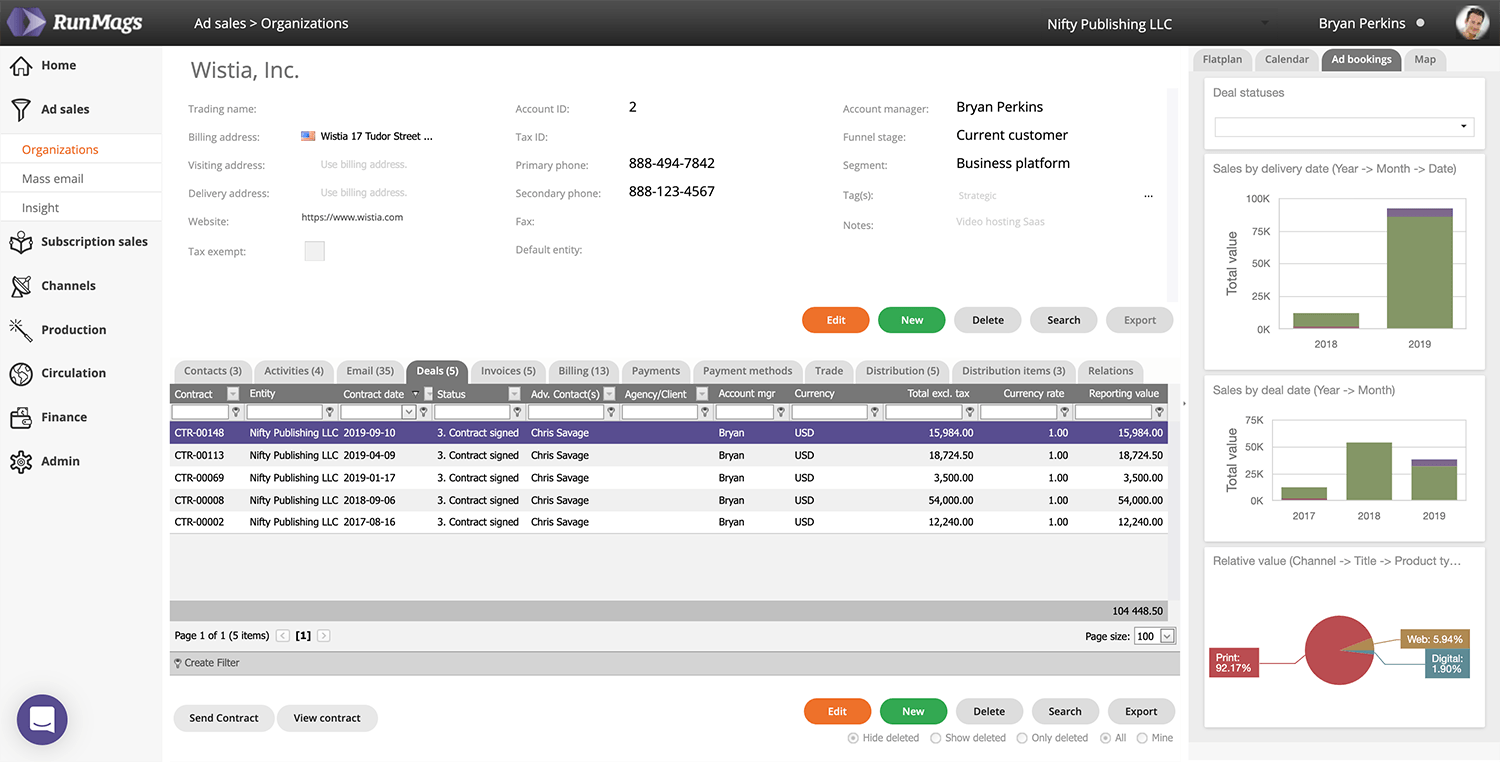
Task: Click filter icon beside Entity filter box
Action: 331,412
